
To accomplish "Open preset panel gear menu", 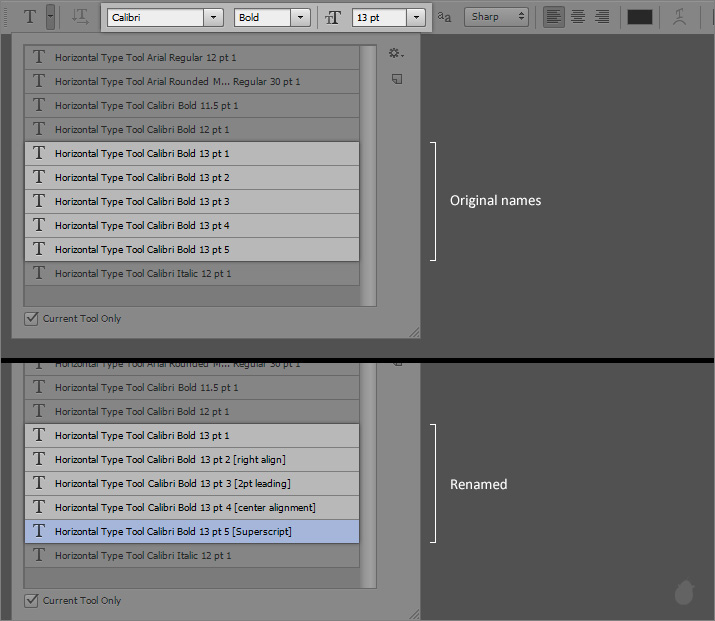I will click(x=396, y=54).
